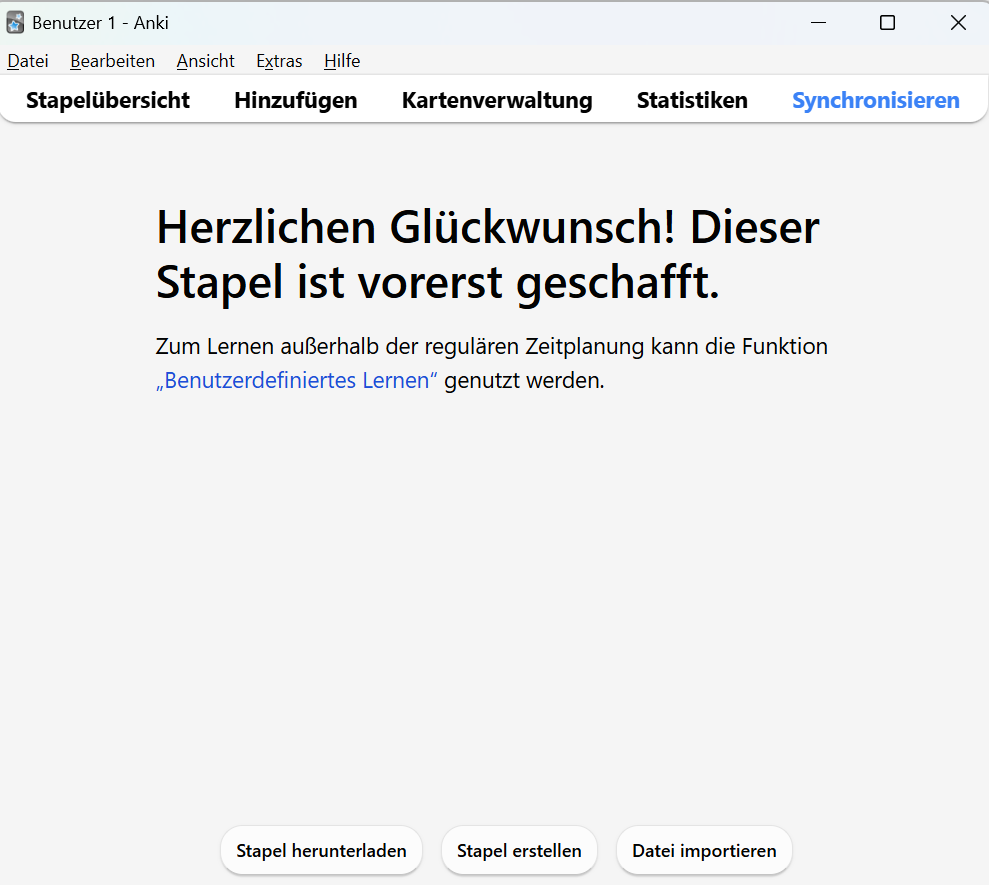
Task: Click the Stapel erstellen button
Action: pyautogui.click(x=519, y=851)
